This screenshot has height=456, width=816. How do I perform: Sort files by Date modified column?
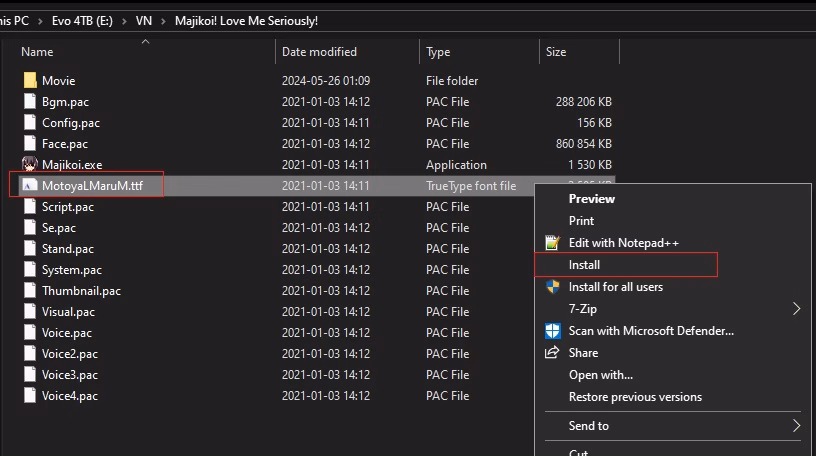[319, 52]
